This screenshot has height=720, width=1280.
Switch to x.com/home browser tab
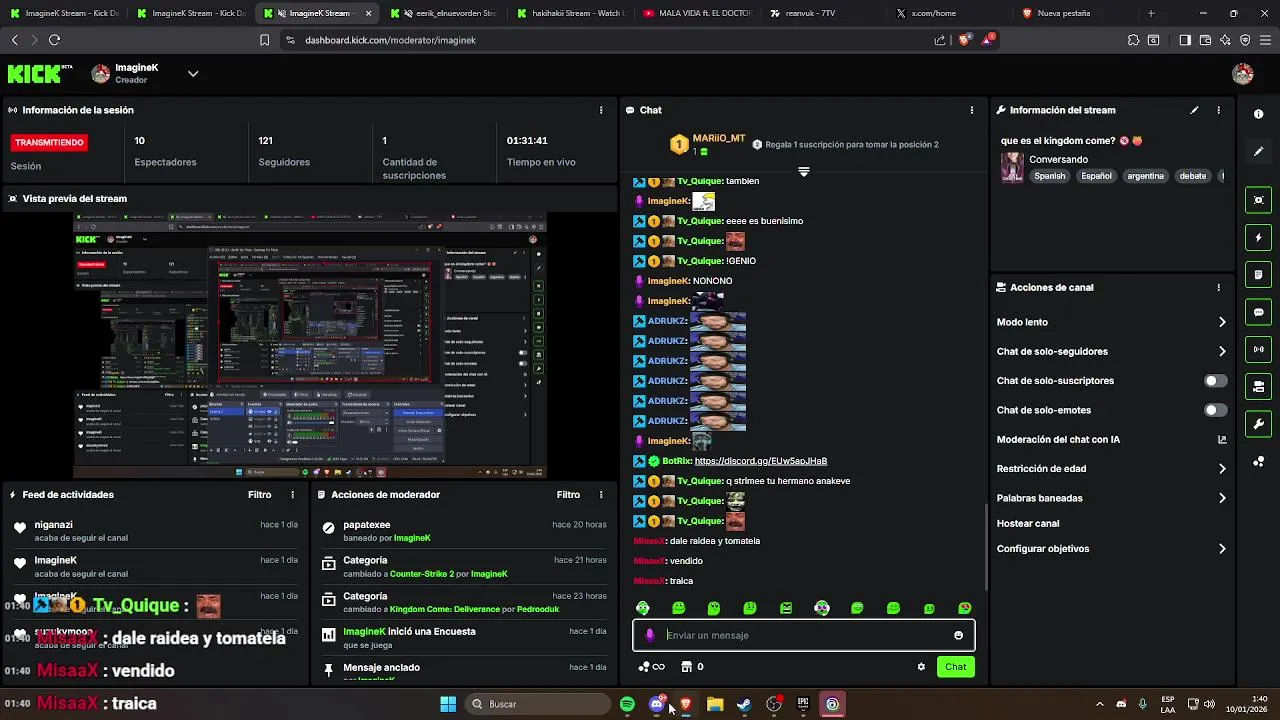[948, 13]
